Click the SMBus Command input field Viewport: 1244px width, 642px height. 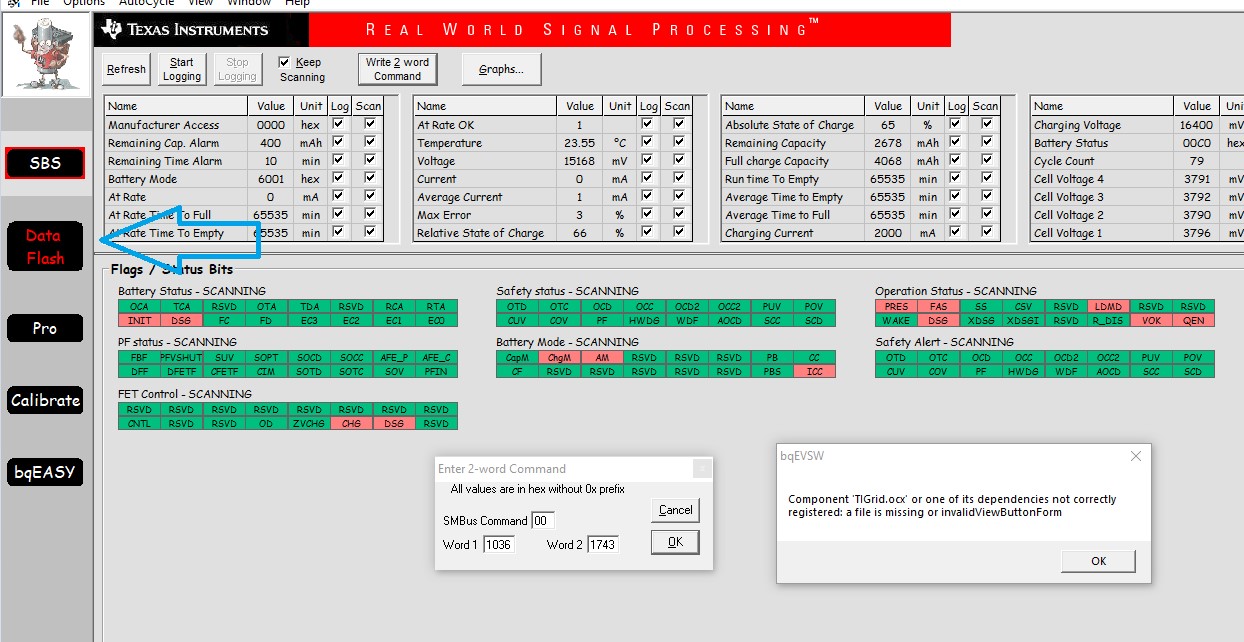tap(542, 520)
